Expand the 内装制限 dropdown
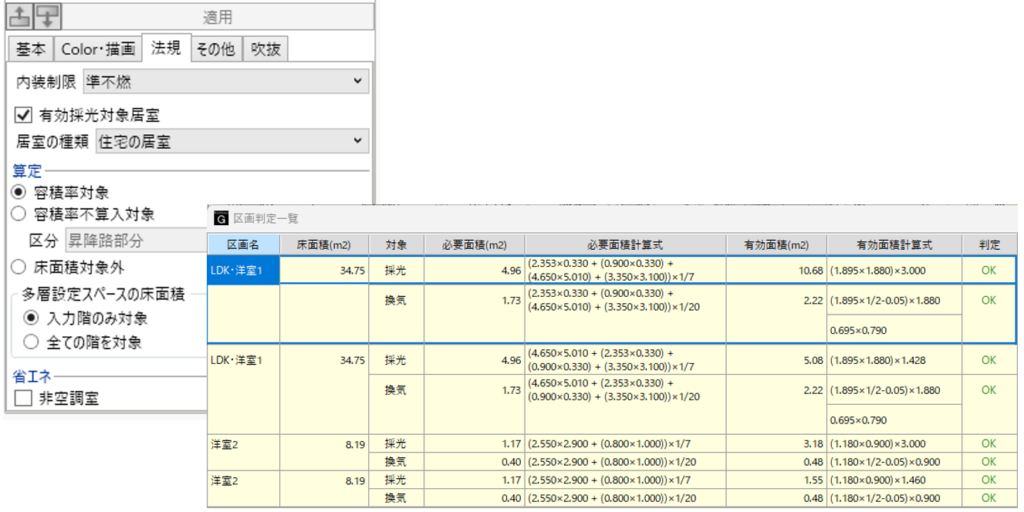 coord(225,81)
